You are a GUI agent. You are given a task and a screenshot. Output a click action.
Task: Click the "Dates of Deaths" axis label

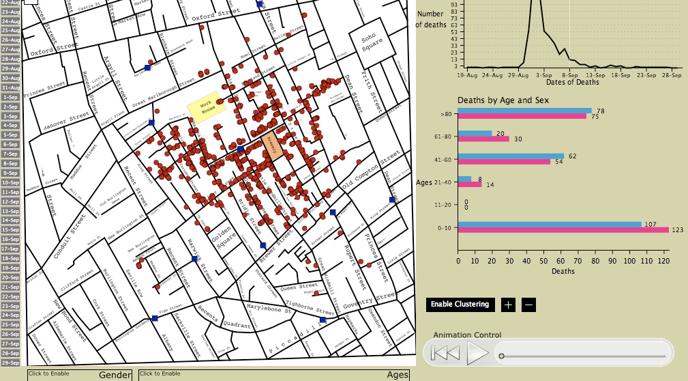tap(572, 82)
